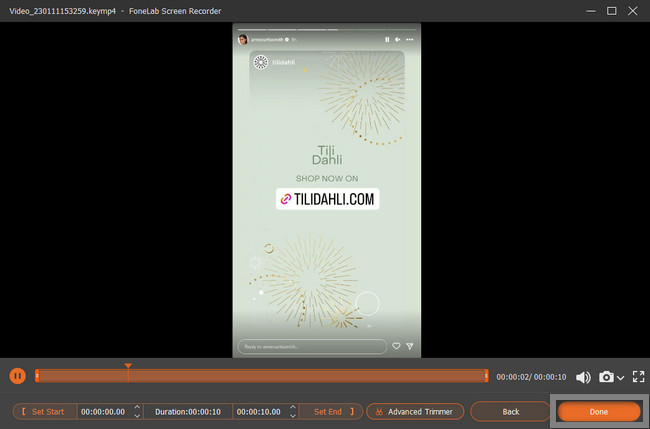The image size is (650, 429).
Task: Open the Advanced Trimmer
Action: point(415,412)
